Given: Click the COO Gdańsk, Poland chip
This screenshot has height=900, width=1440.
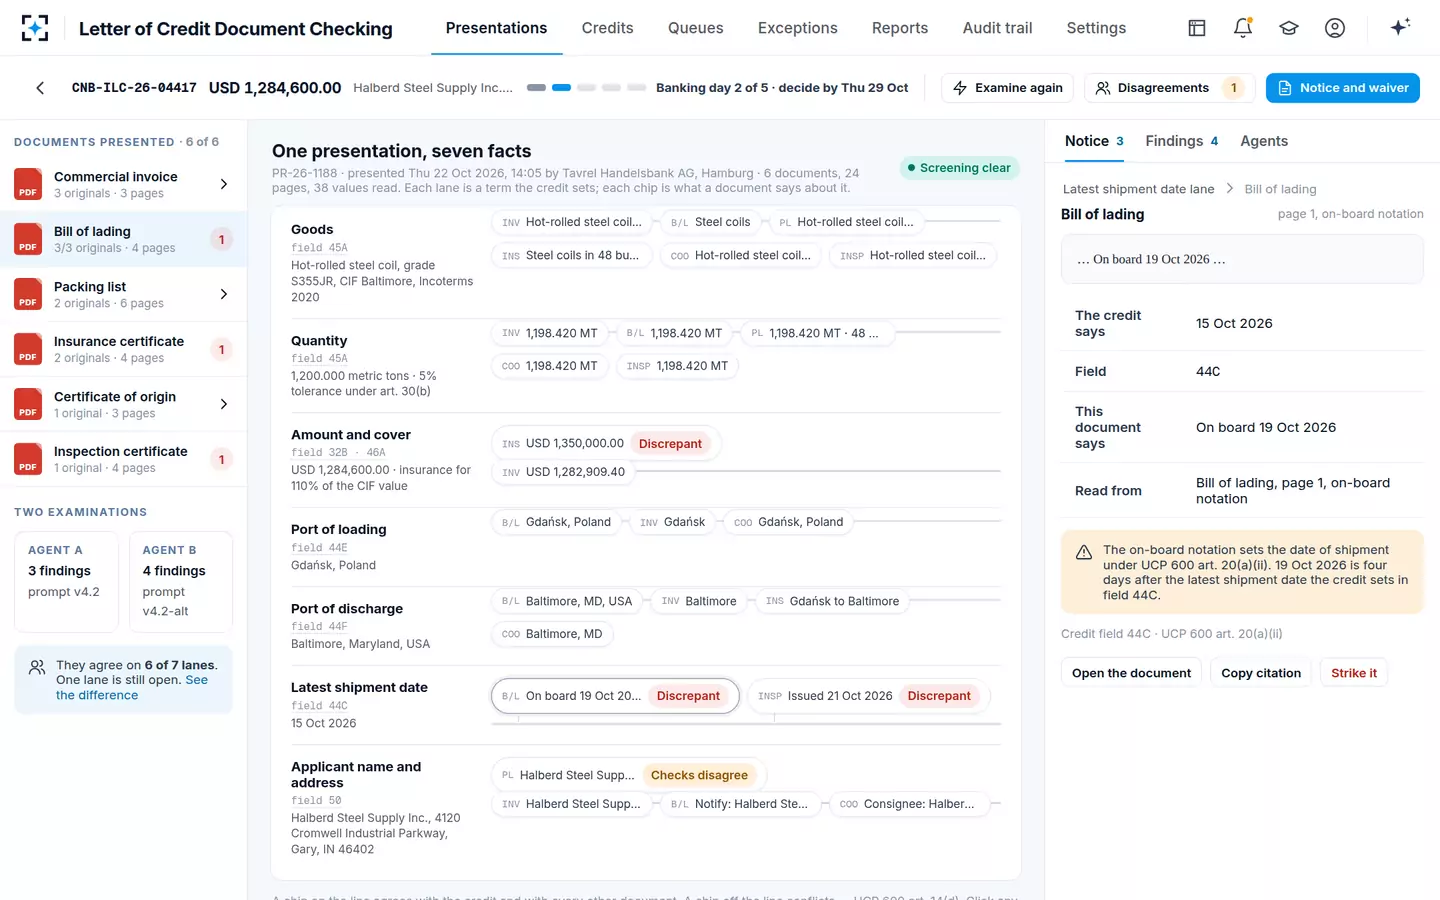Looking at the screenshot, I should 788,522.
